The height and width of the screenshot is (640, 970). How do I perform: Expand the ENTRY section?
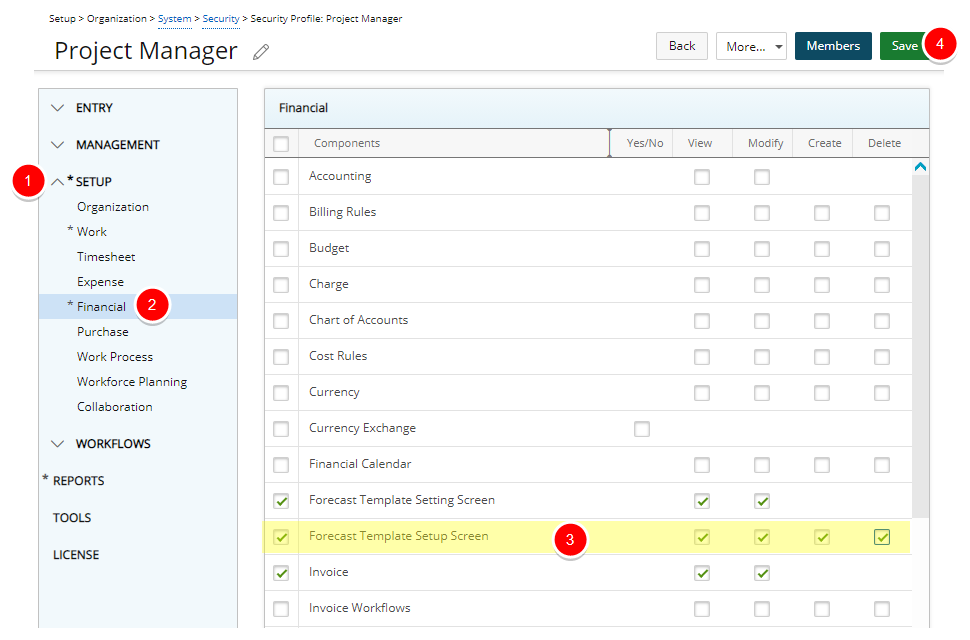58,108
